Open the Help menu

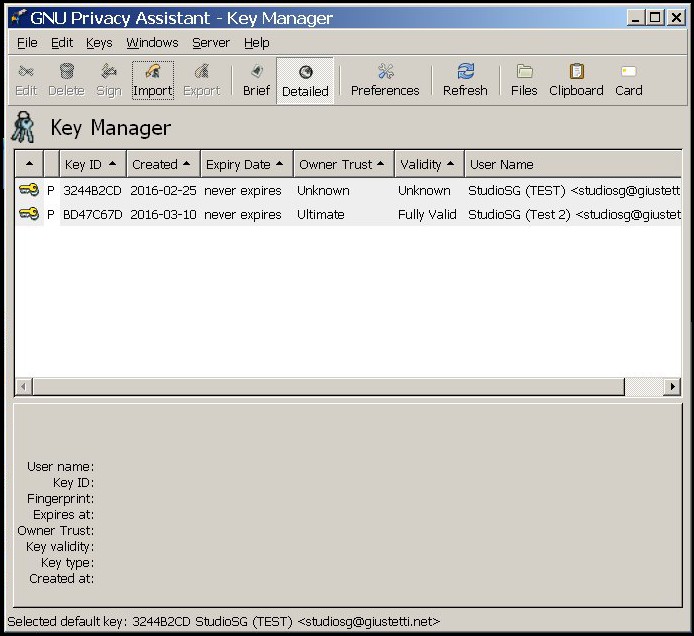[257, 43]
